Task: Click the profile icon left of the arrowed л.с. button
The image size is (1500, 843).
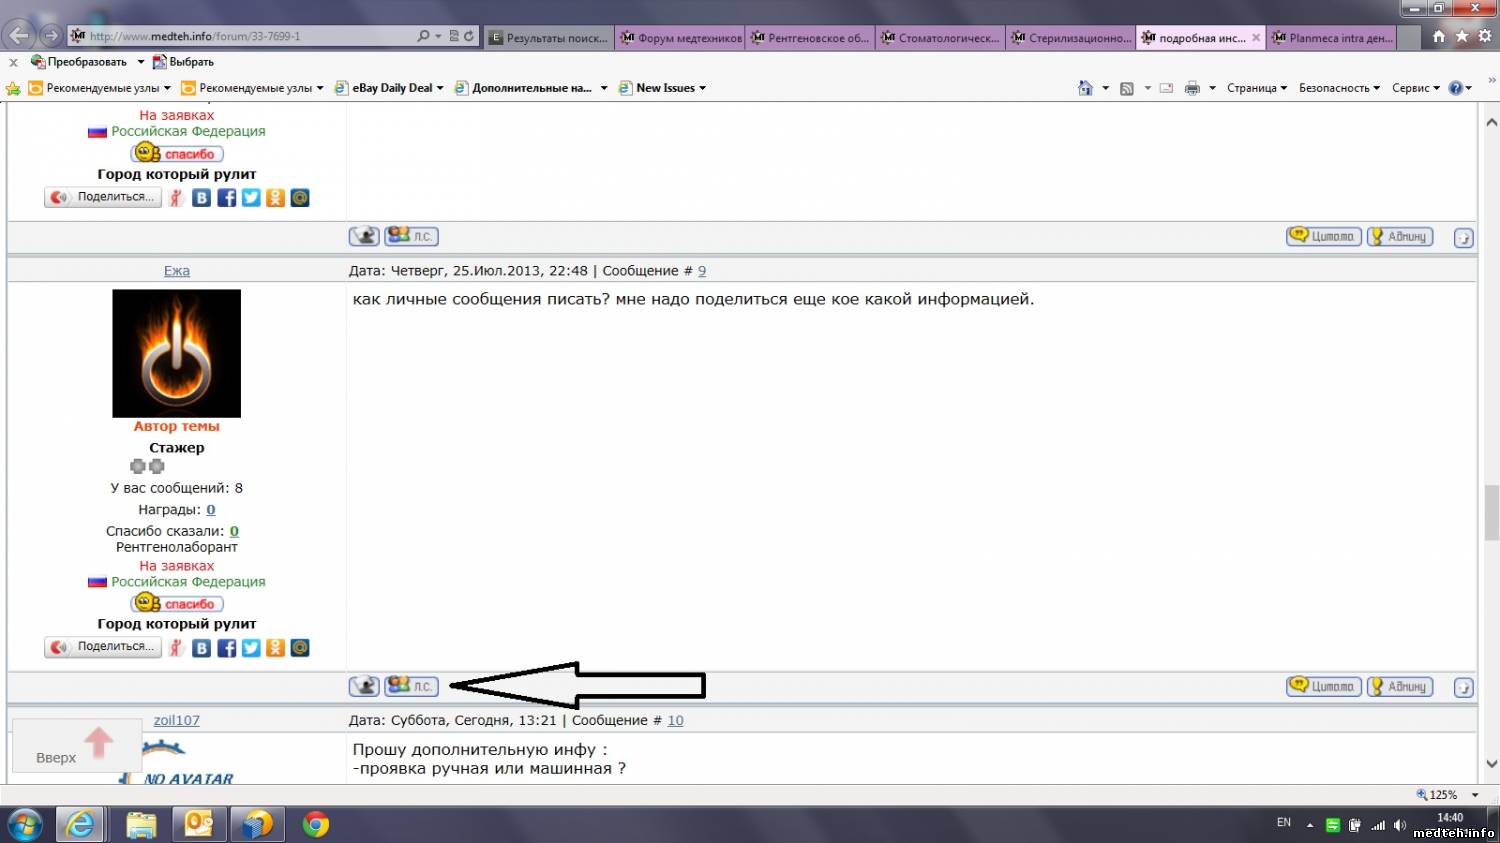Action: pos(364,686)
